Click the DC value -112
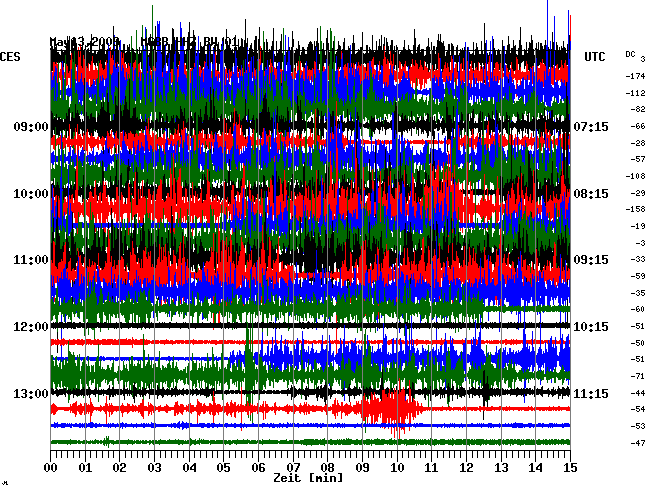650x494 pixels. click(x=635, y=93)
